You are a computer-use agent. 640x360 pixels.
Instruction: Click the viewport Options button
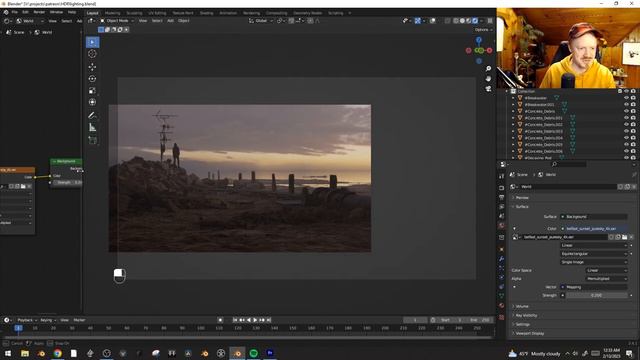click(x=483, y=30)
